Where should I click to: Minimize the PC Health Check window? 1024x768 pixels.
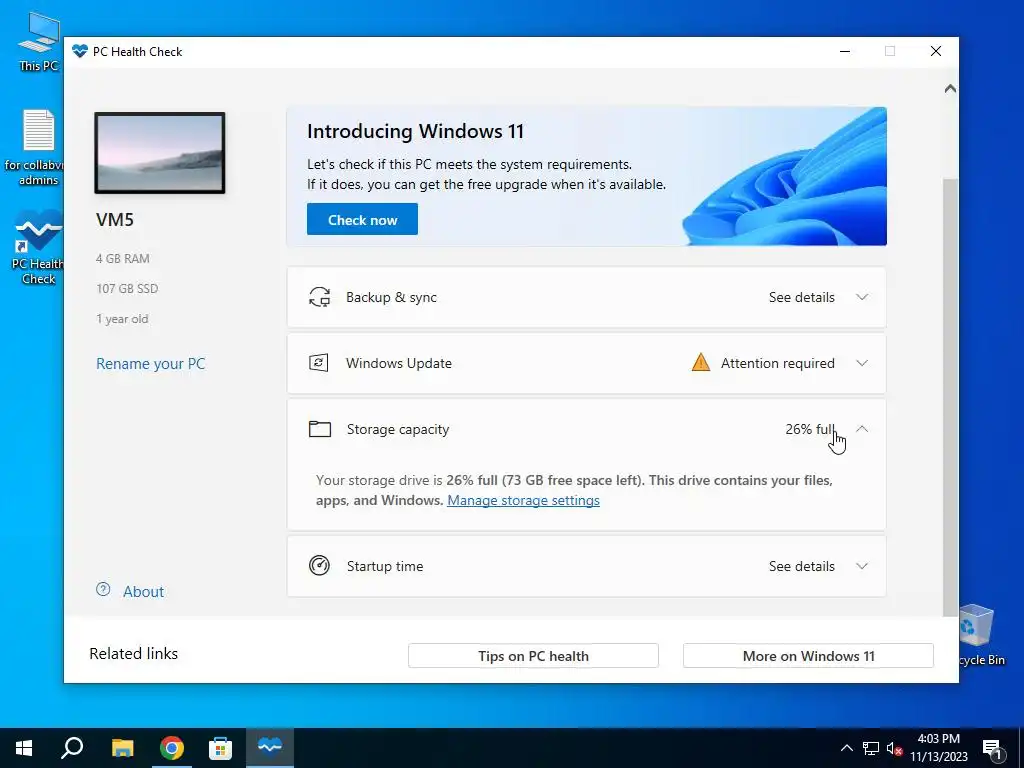coord(845,51)
